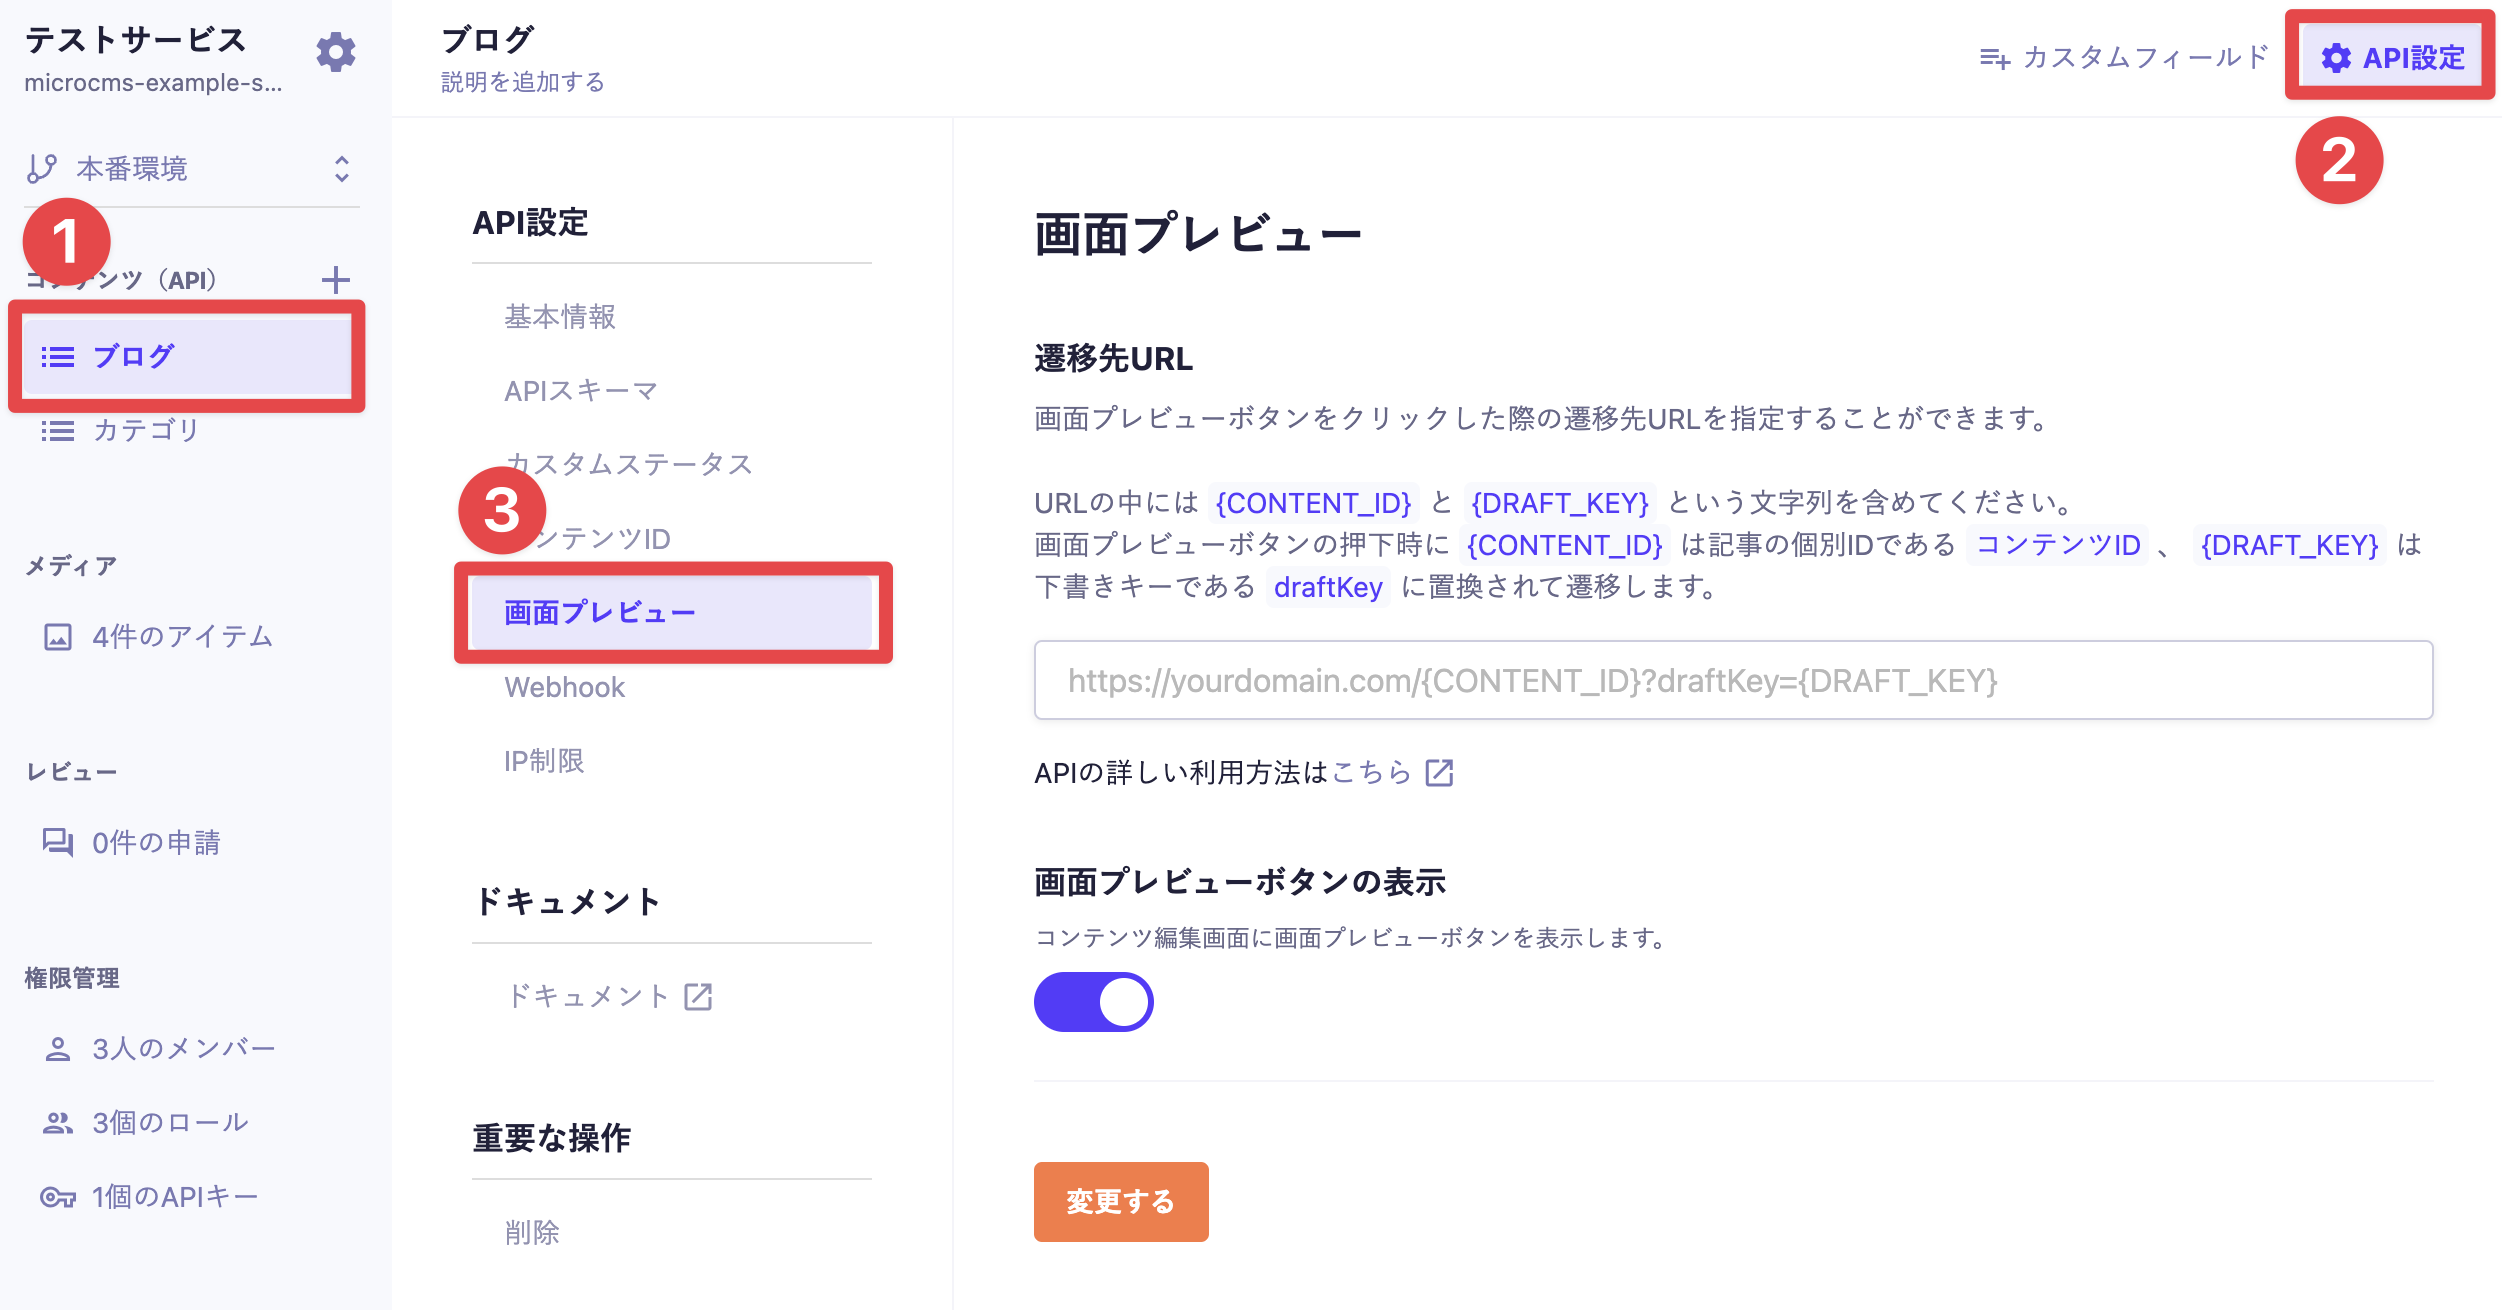
Task: Add a new API with the plus icon
Action: (x=338, y=280)
